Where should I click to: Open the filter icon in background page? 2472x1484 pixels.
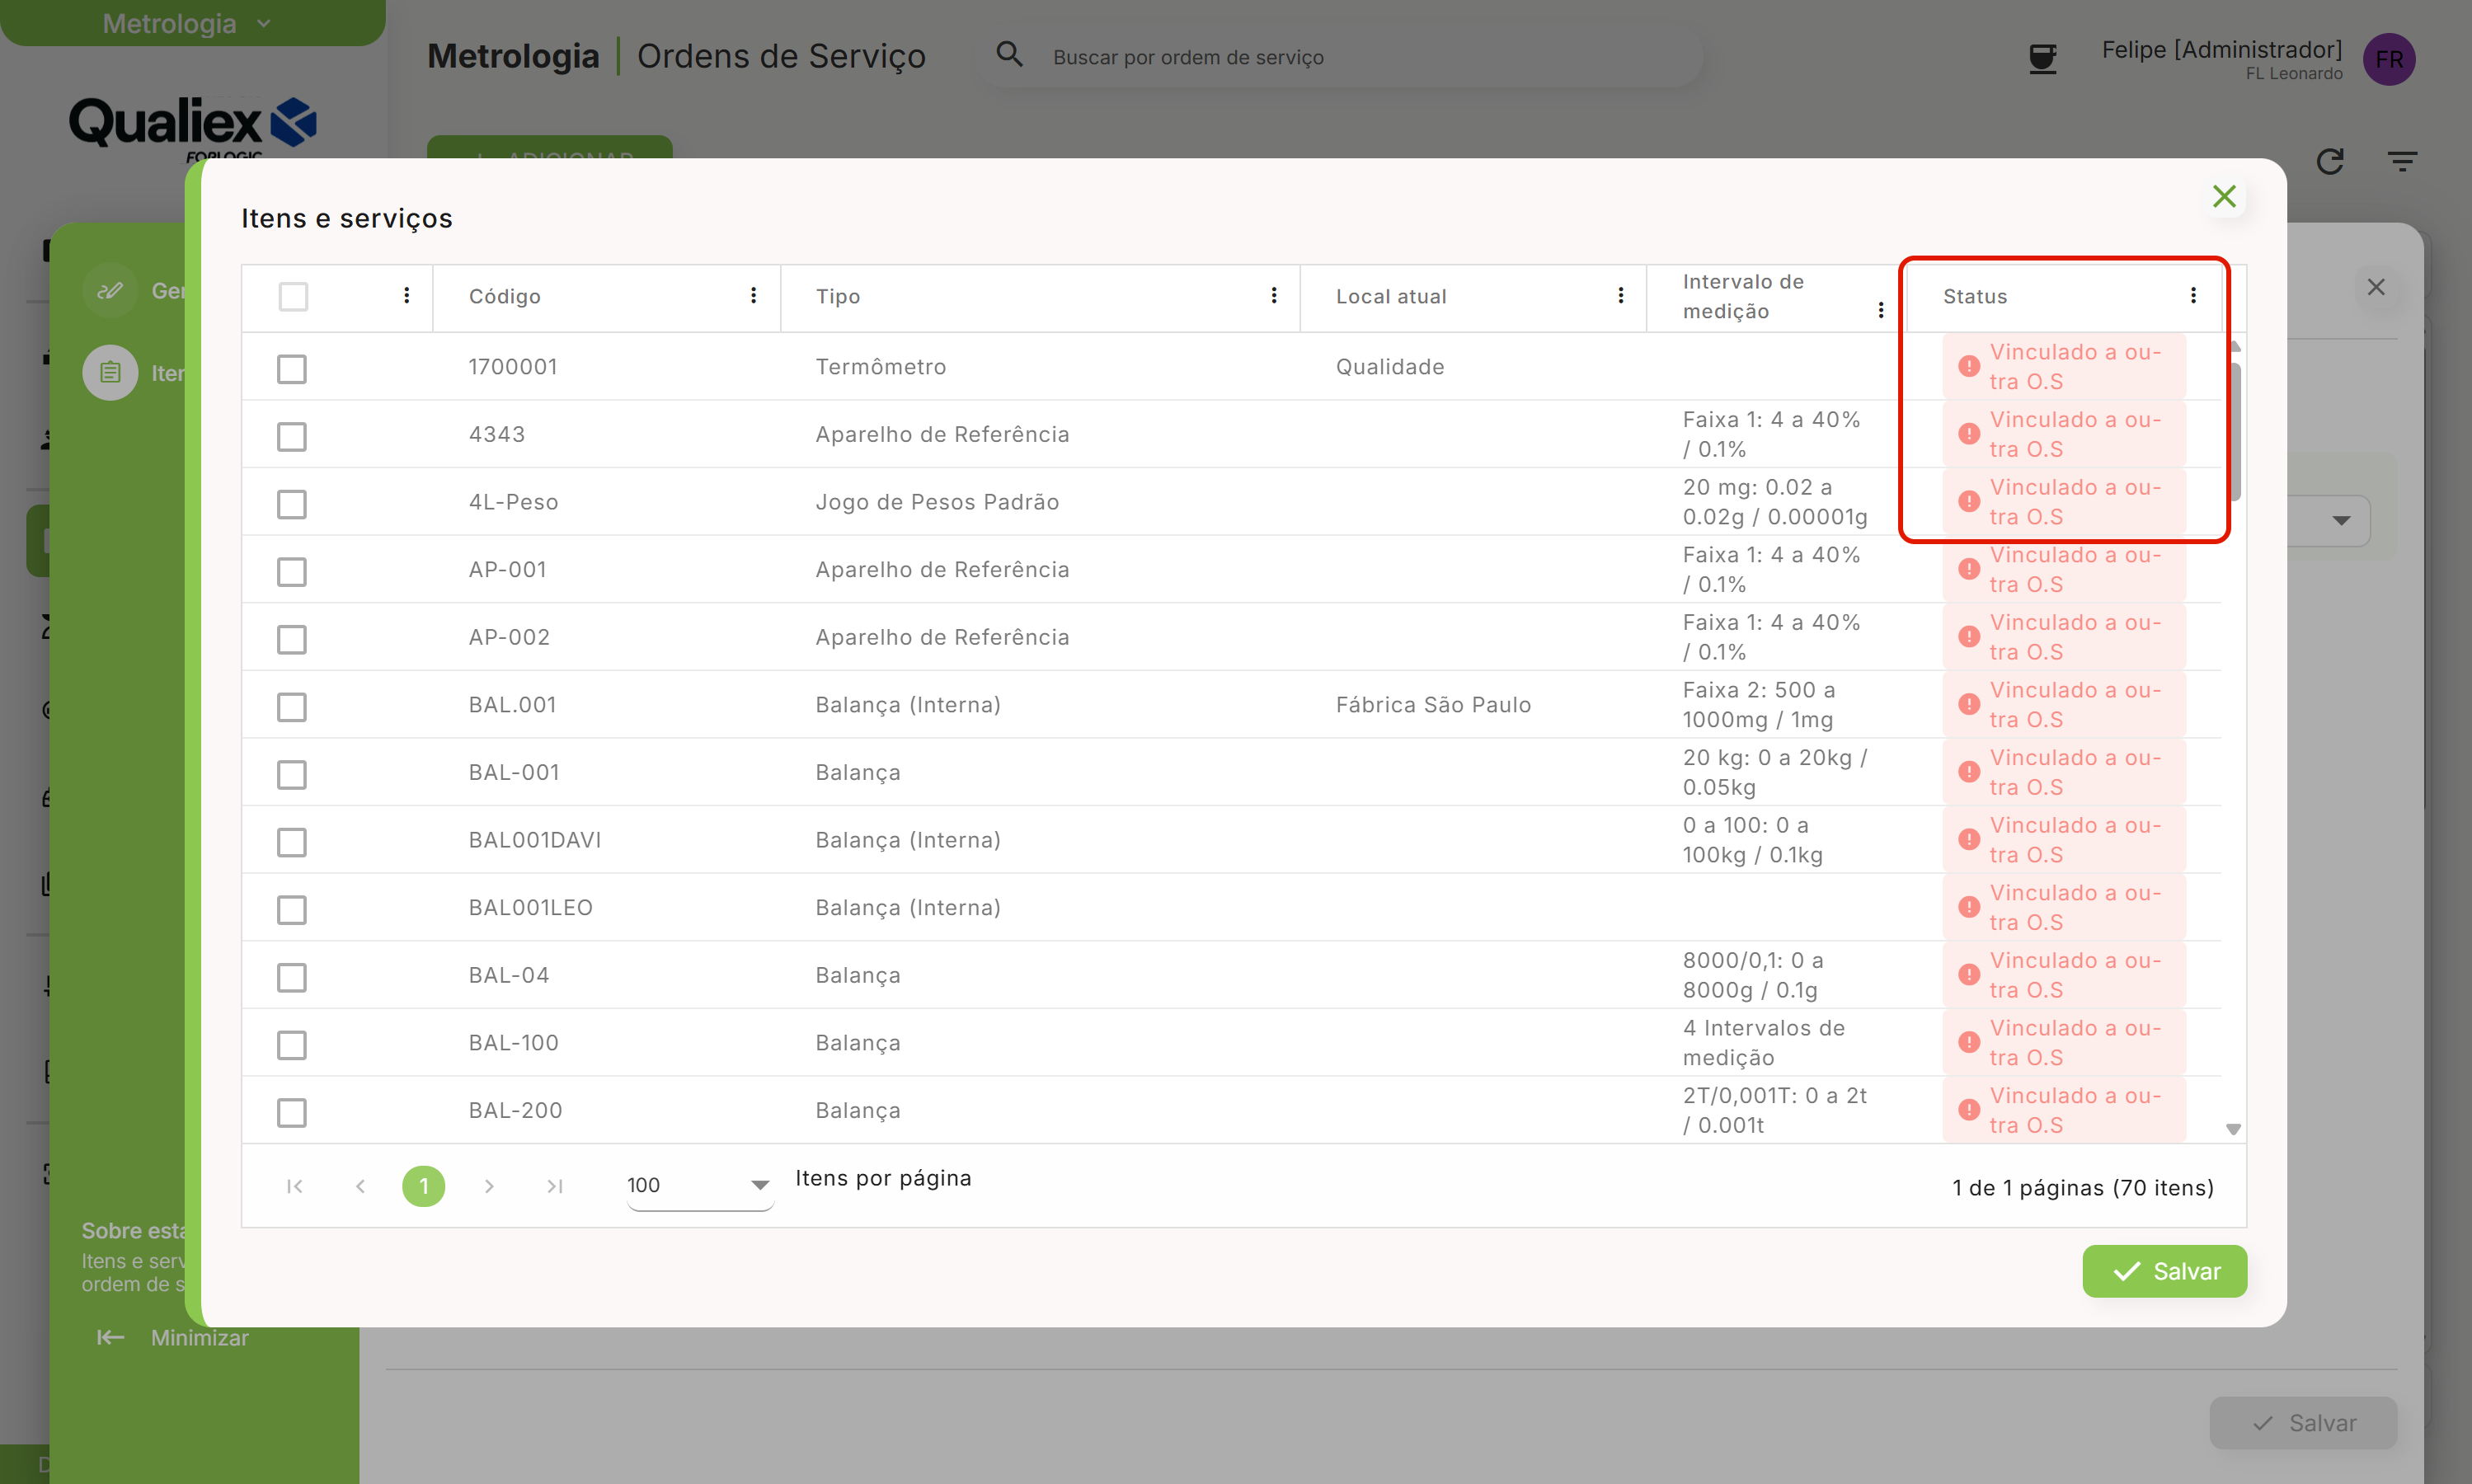[x=2402, y=161]
